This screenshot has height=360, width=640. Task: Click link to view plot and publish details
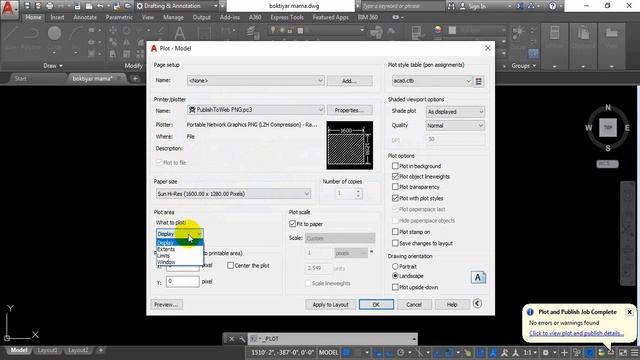(x=576, y=333)
